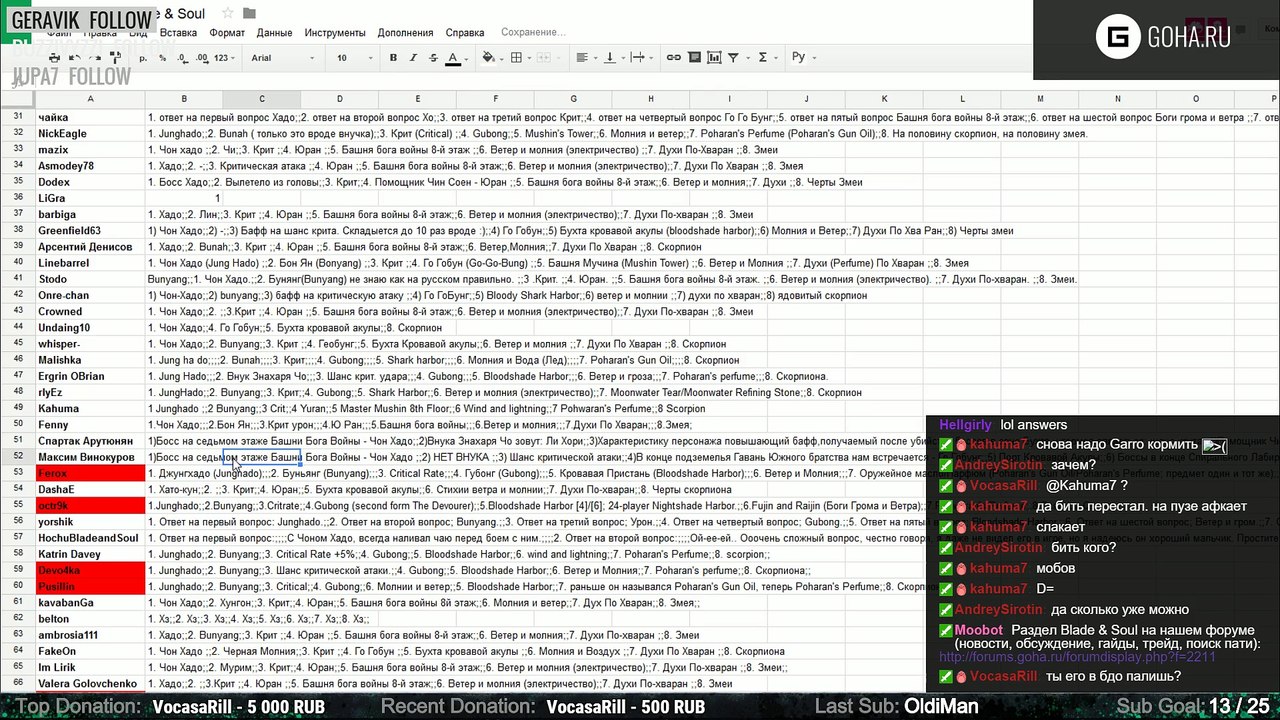The image size is (1280, 720).
Task: Expand text wrapping dropdown arrow
Action: tap(651, 58)
